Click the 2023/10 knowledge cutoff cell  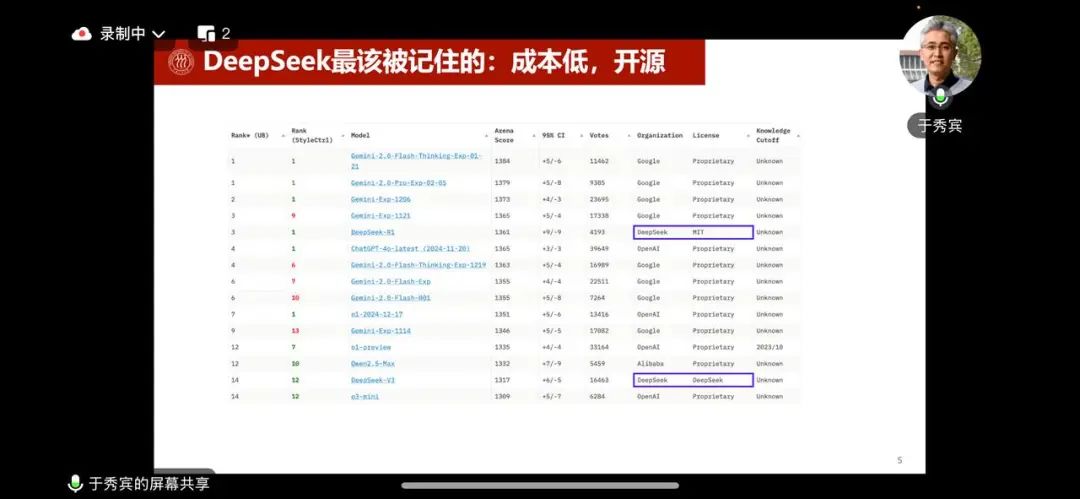[x=769, y=347]
